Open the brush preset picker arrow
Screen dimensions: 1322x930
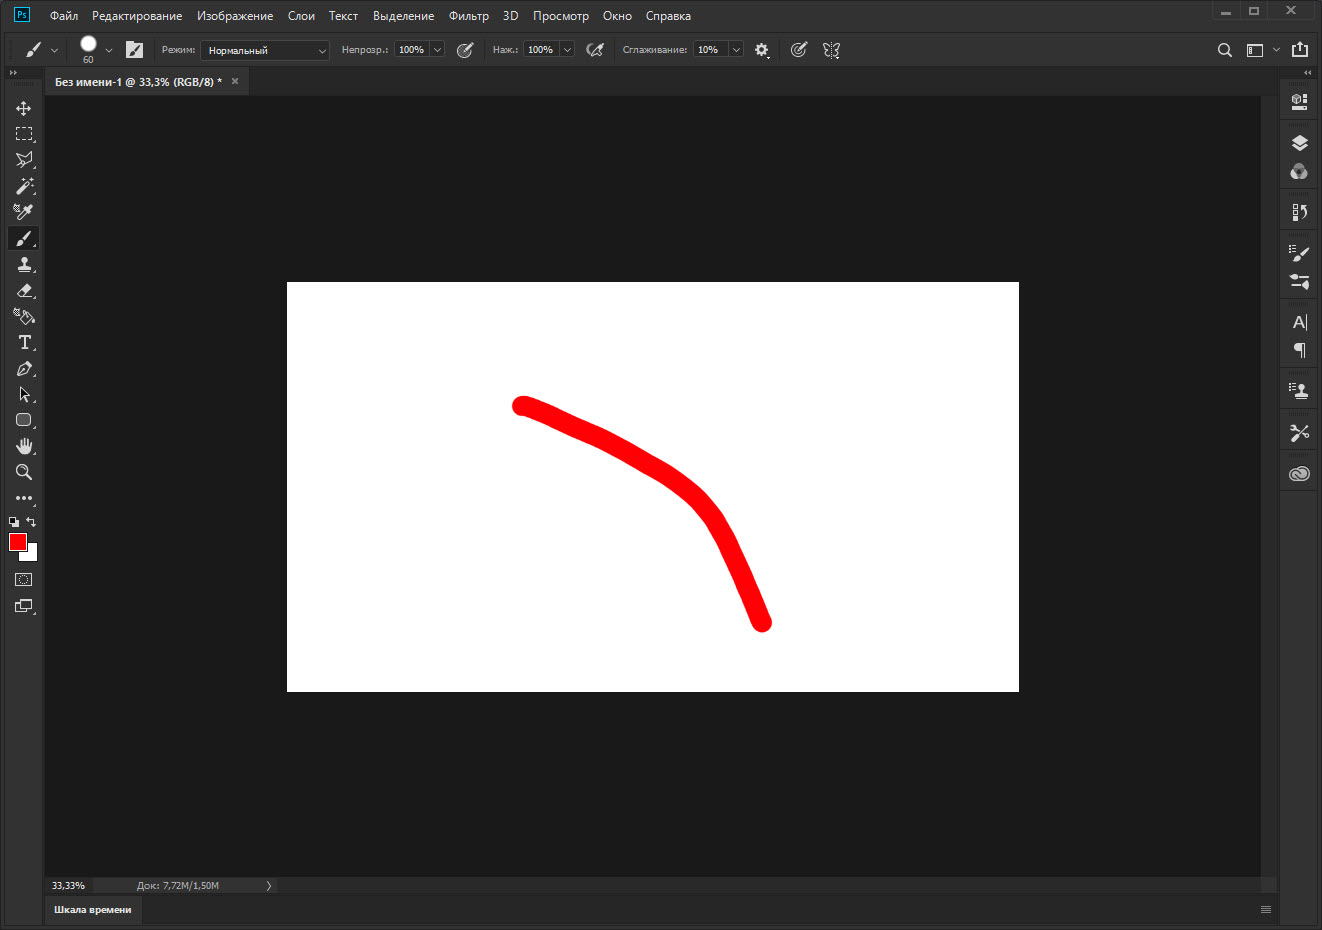tap(109, 50)
